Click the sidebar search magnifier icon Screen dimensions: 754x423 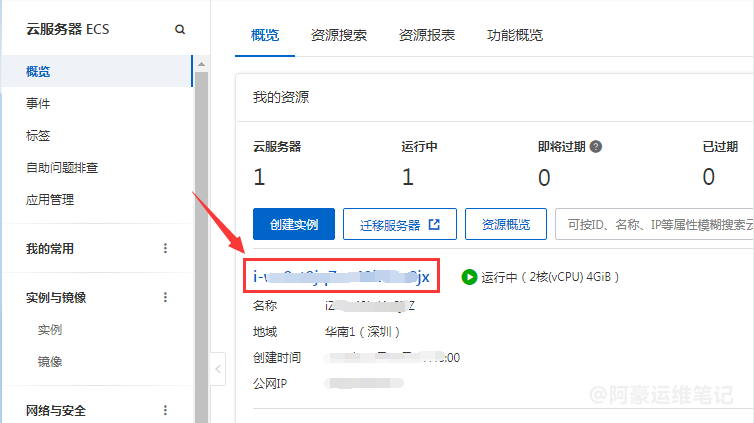click(180, 29)
